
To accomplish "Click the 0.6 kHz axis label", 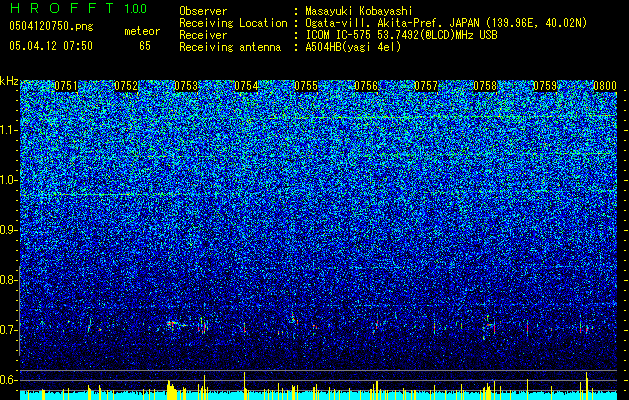I will (x=7, y=380).
